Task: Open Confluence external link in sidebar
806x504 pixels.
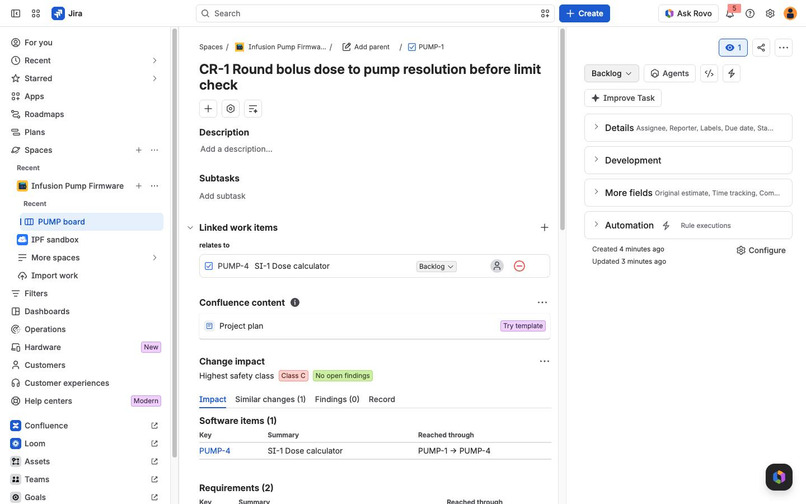Action: click(154, 425)
